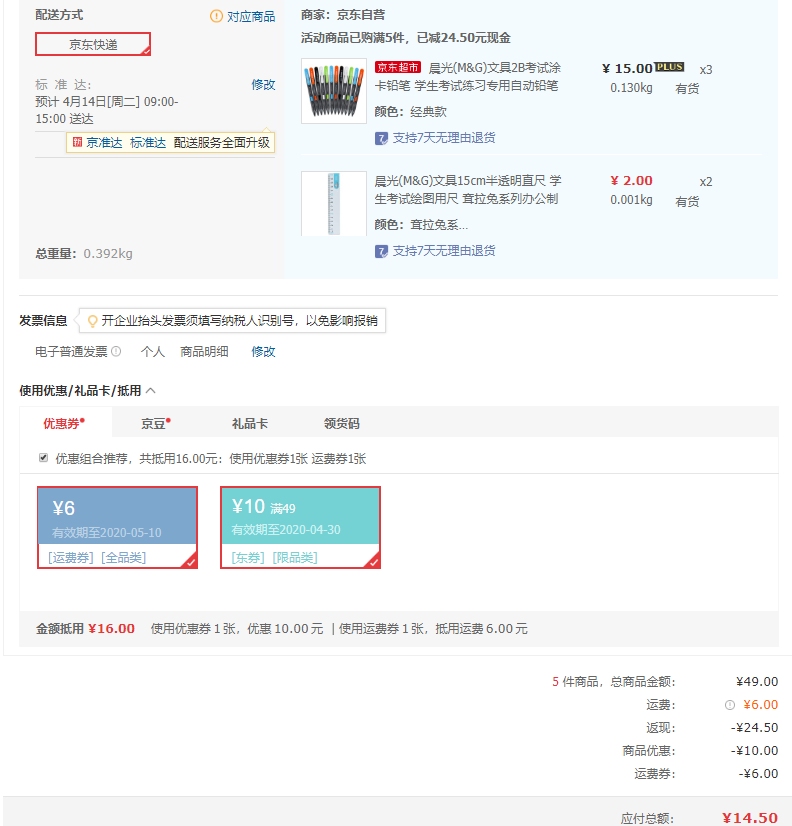792x826 pixels.
Task: Click the 金额抵用 ¥16.00 amount
Action: point(111,628)
